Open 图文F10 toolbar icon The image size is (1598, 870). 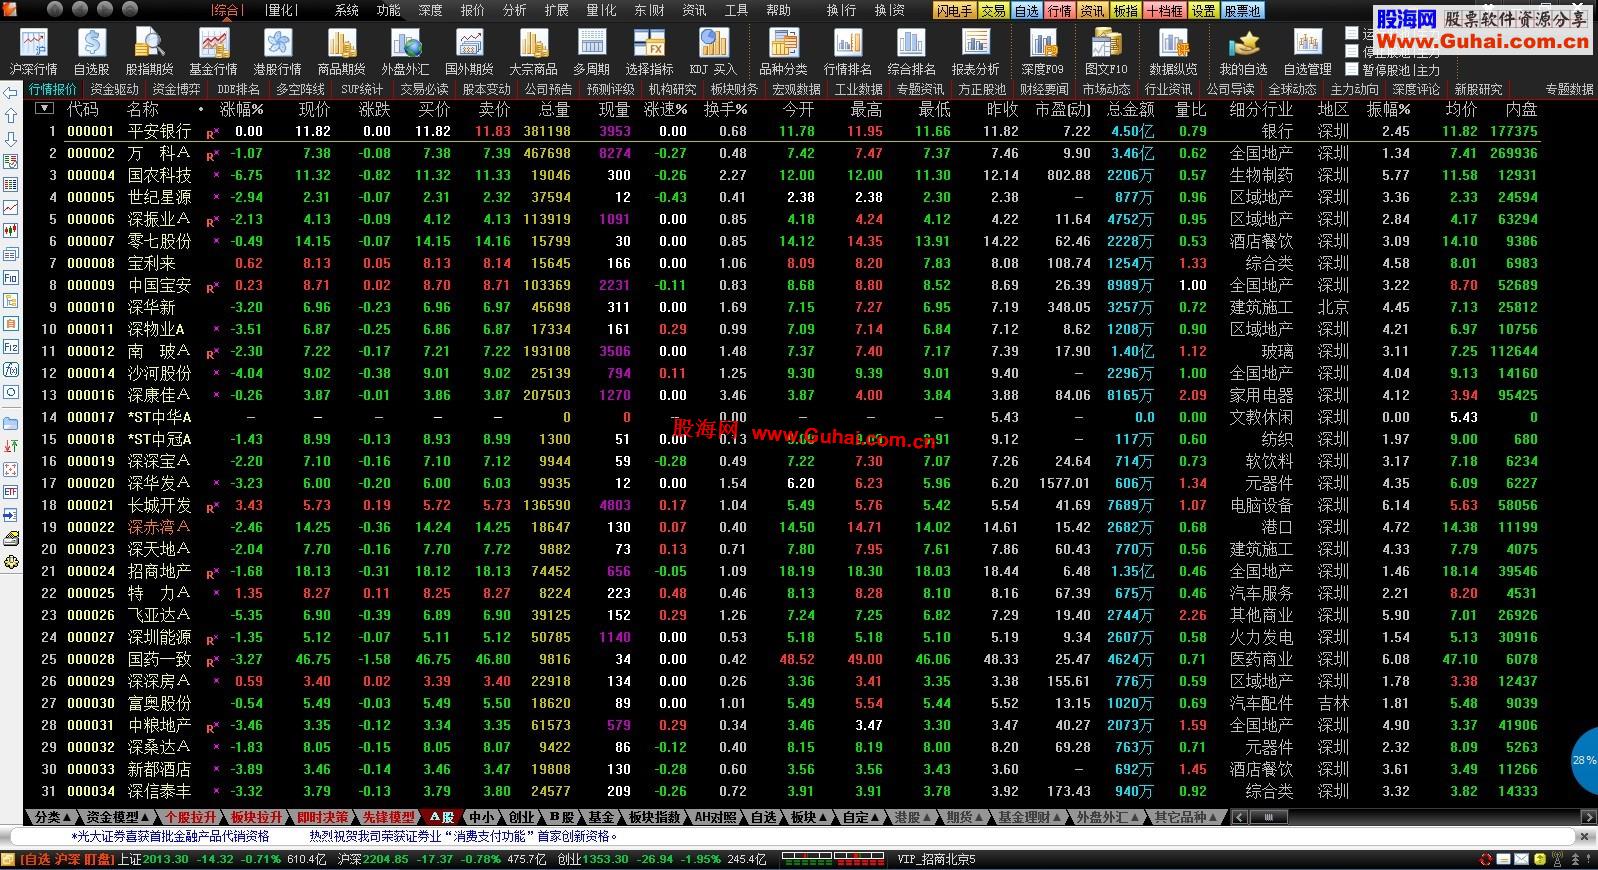point(1106,52)
